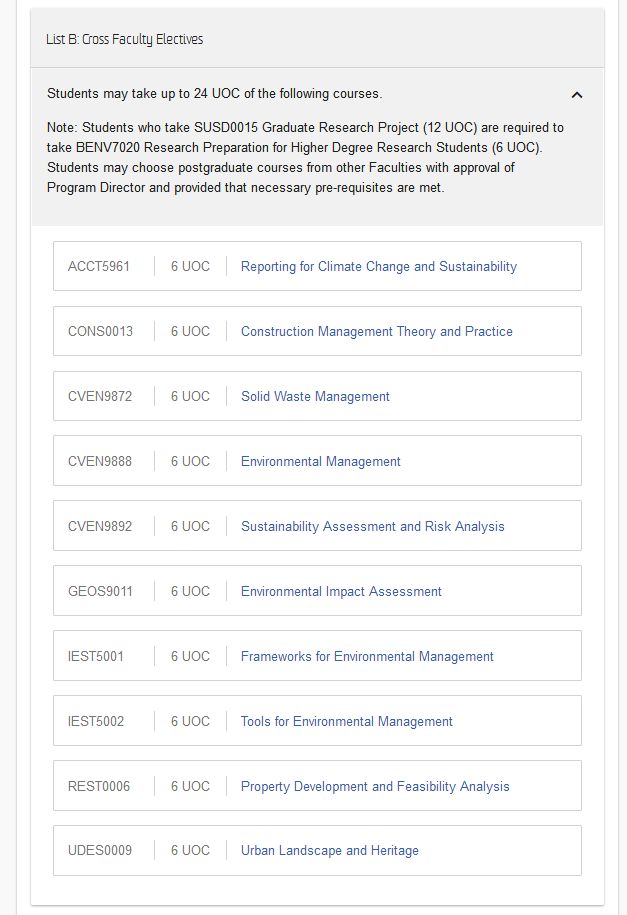This screenshot has width=627, height=915.
Task: Click the REST0006 course row code
Action: (x=99, y=787)
